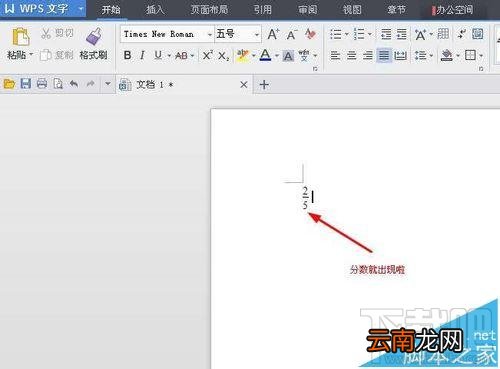Image resolution: width=500 pixels, height=369 pixels.
Task: Open the 粘贴 paste options dropdown
Action: coord(31,54)
